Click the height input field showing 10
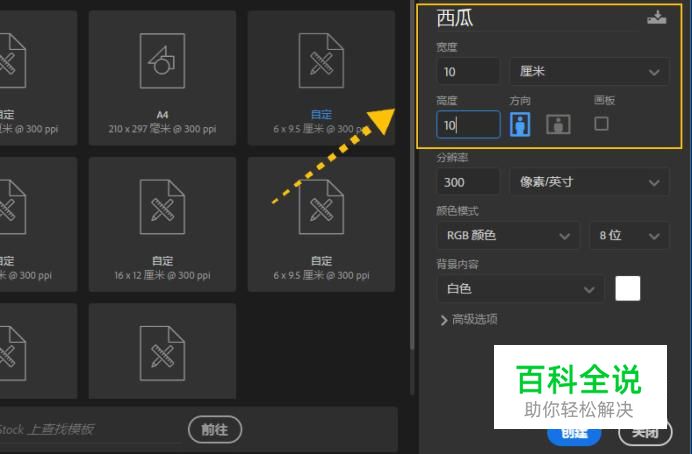Viewport: 692px width, 454px height. click(x=468, y=124)
